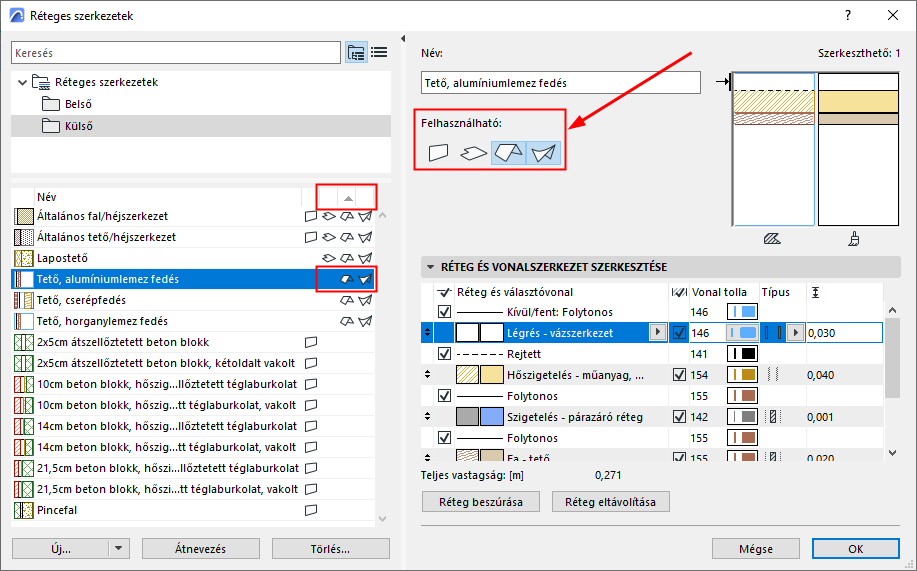This screenshot has height=571, width=917.
Task: Click the check-all column header icon
Action: [444, 292]
